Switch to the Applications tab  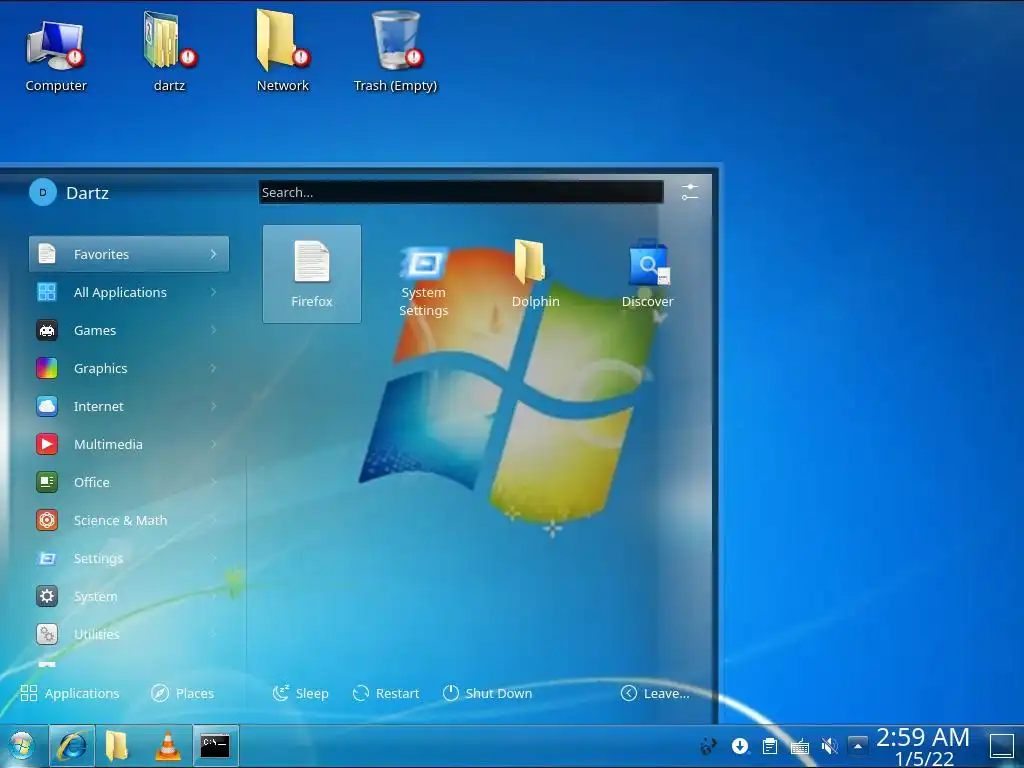(x=70, y=693)
